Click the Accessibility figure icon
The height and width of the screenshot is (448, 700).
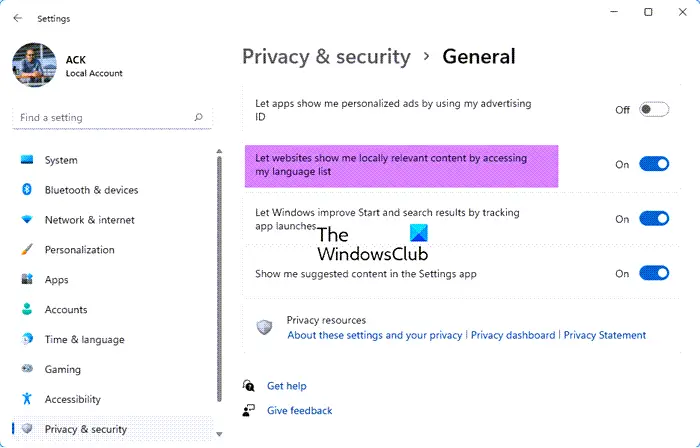[x=27, y=398]
